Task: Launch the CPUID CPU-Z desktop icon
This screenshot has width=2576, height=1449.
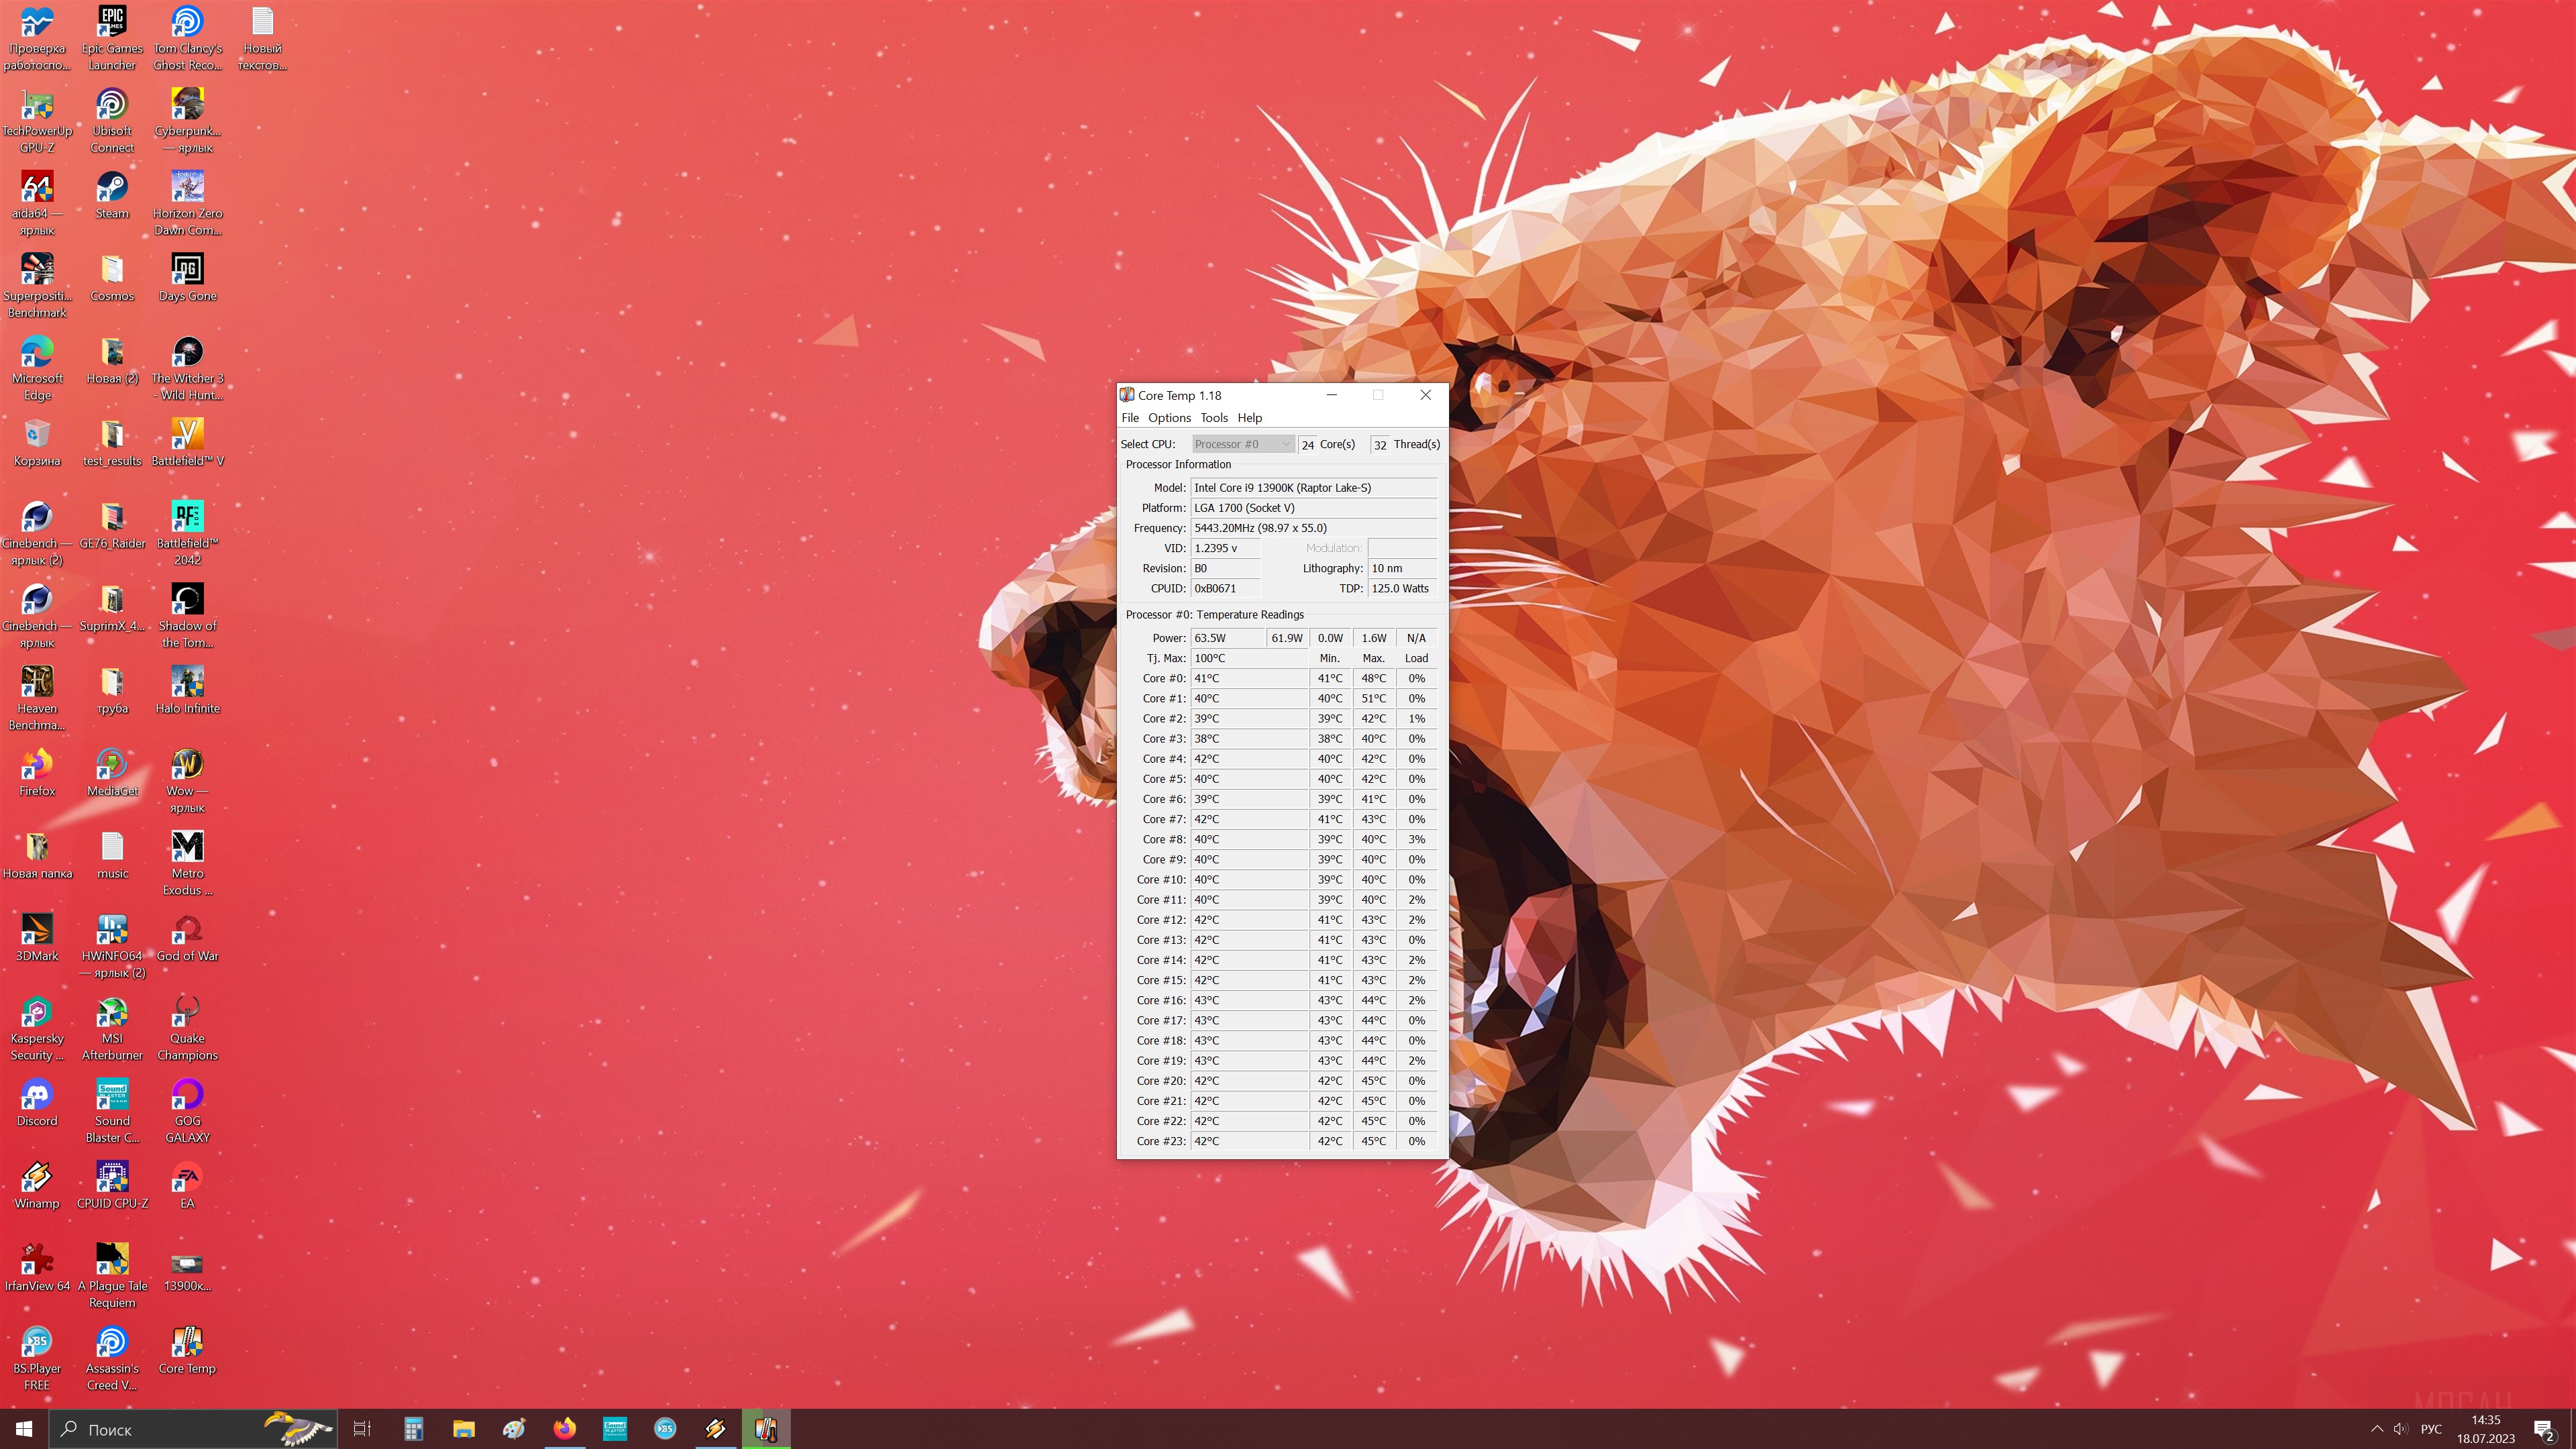Action: click(112, 1178)
